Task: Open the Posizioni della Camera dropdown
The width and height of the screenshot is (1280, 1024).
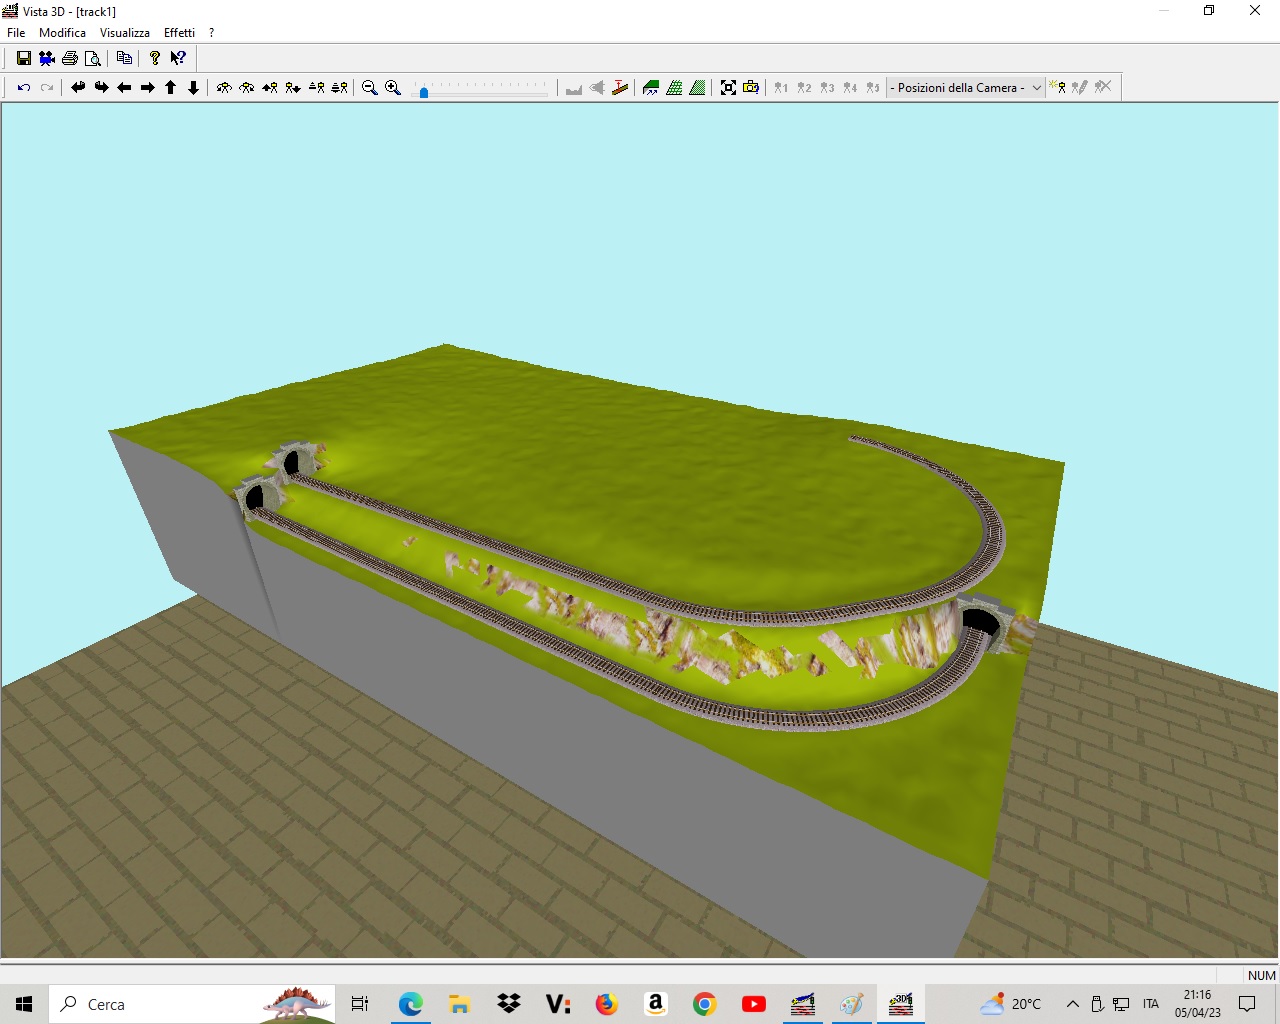Action: click(x=966, y=88)
